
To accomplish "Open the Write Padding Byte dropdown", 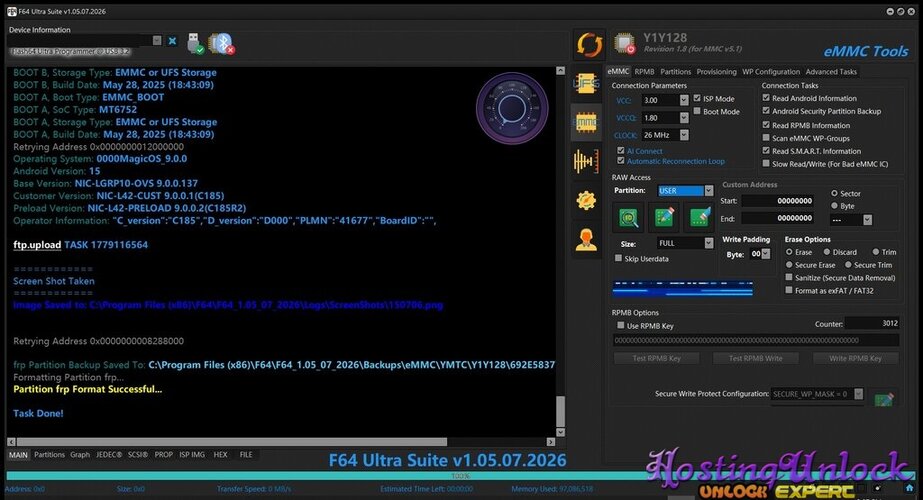I will pyautogui.click(x=765, y=254).
